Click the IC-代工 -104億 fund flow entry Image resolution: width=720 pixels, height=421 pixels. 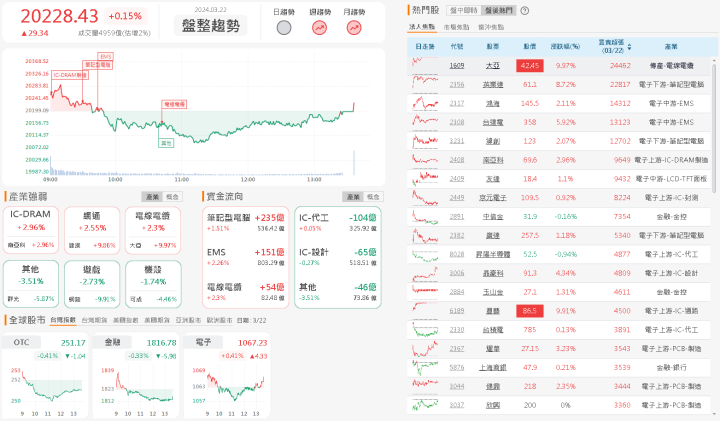(338, 222)
